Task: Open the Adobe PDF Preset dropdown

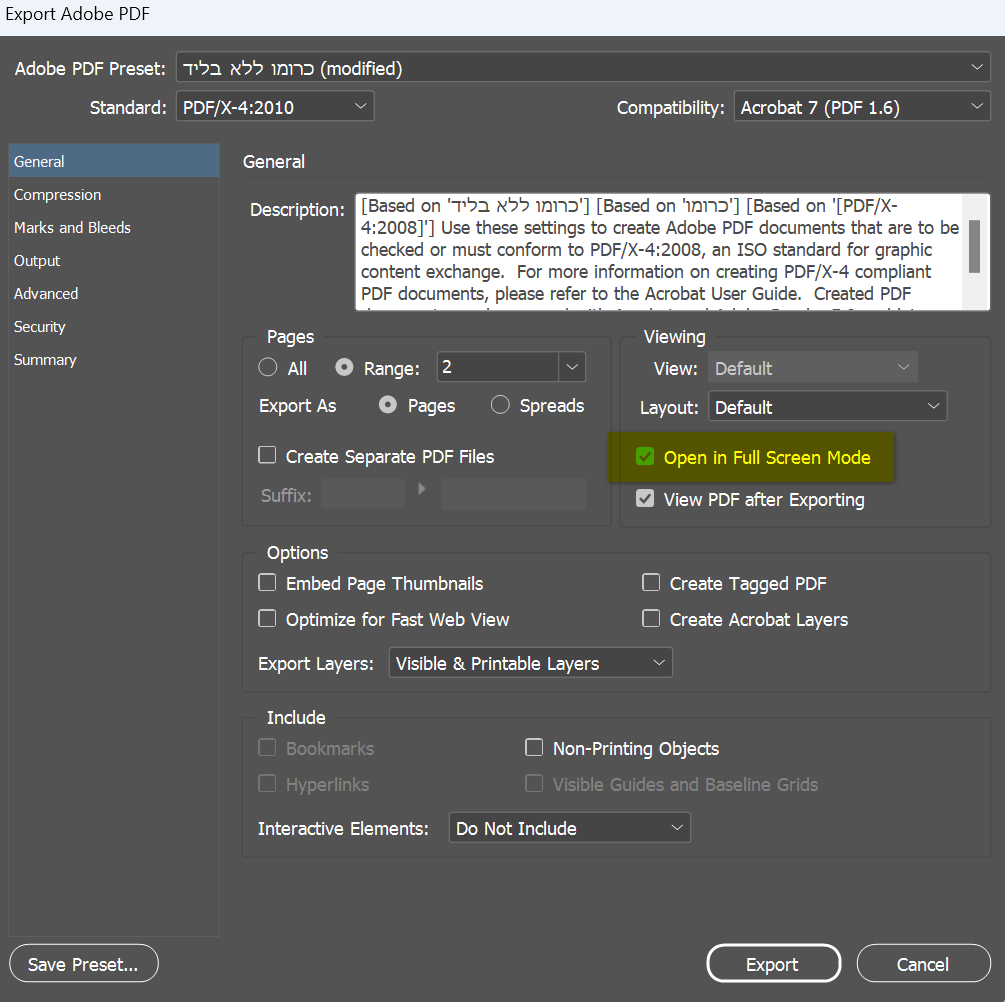Action: [582, 68]
